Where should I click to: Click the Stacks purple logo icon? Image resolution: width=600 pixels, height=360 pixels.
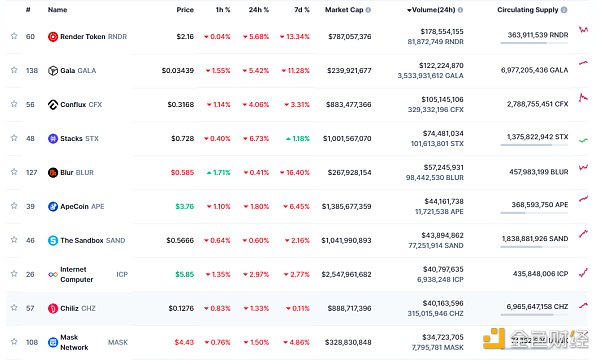coord(53,138)
